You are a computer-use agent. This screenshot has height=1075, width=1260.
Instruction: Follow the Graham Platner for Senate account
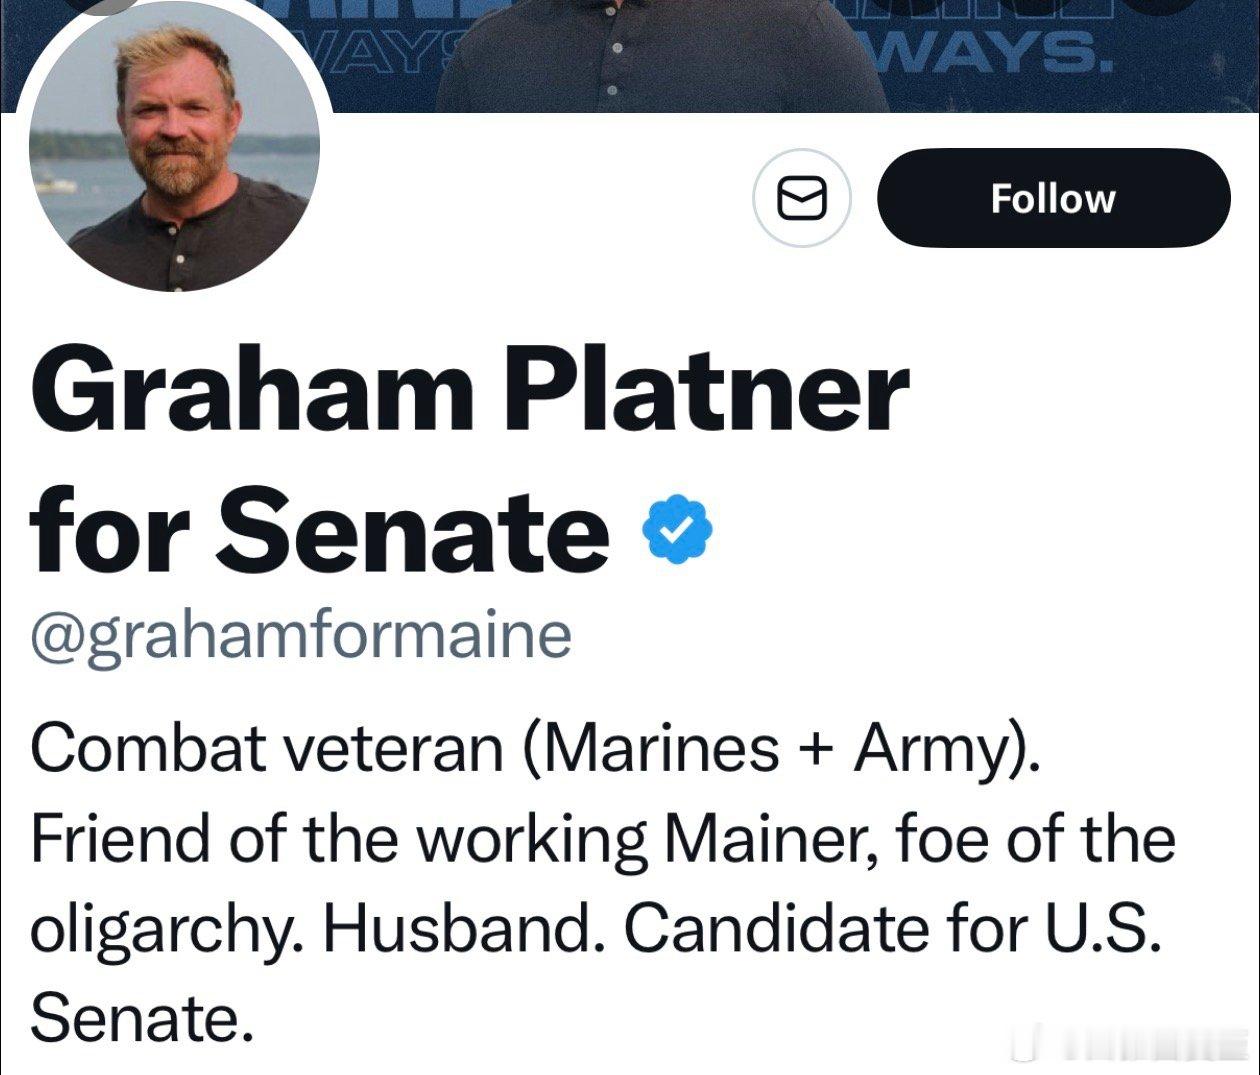[x=1053, y=198]
